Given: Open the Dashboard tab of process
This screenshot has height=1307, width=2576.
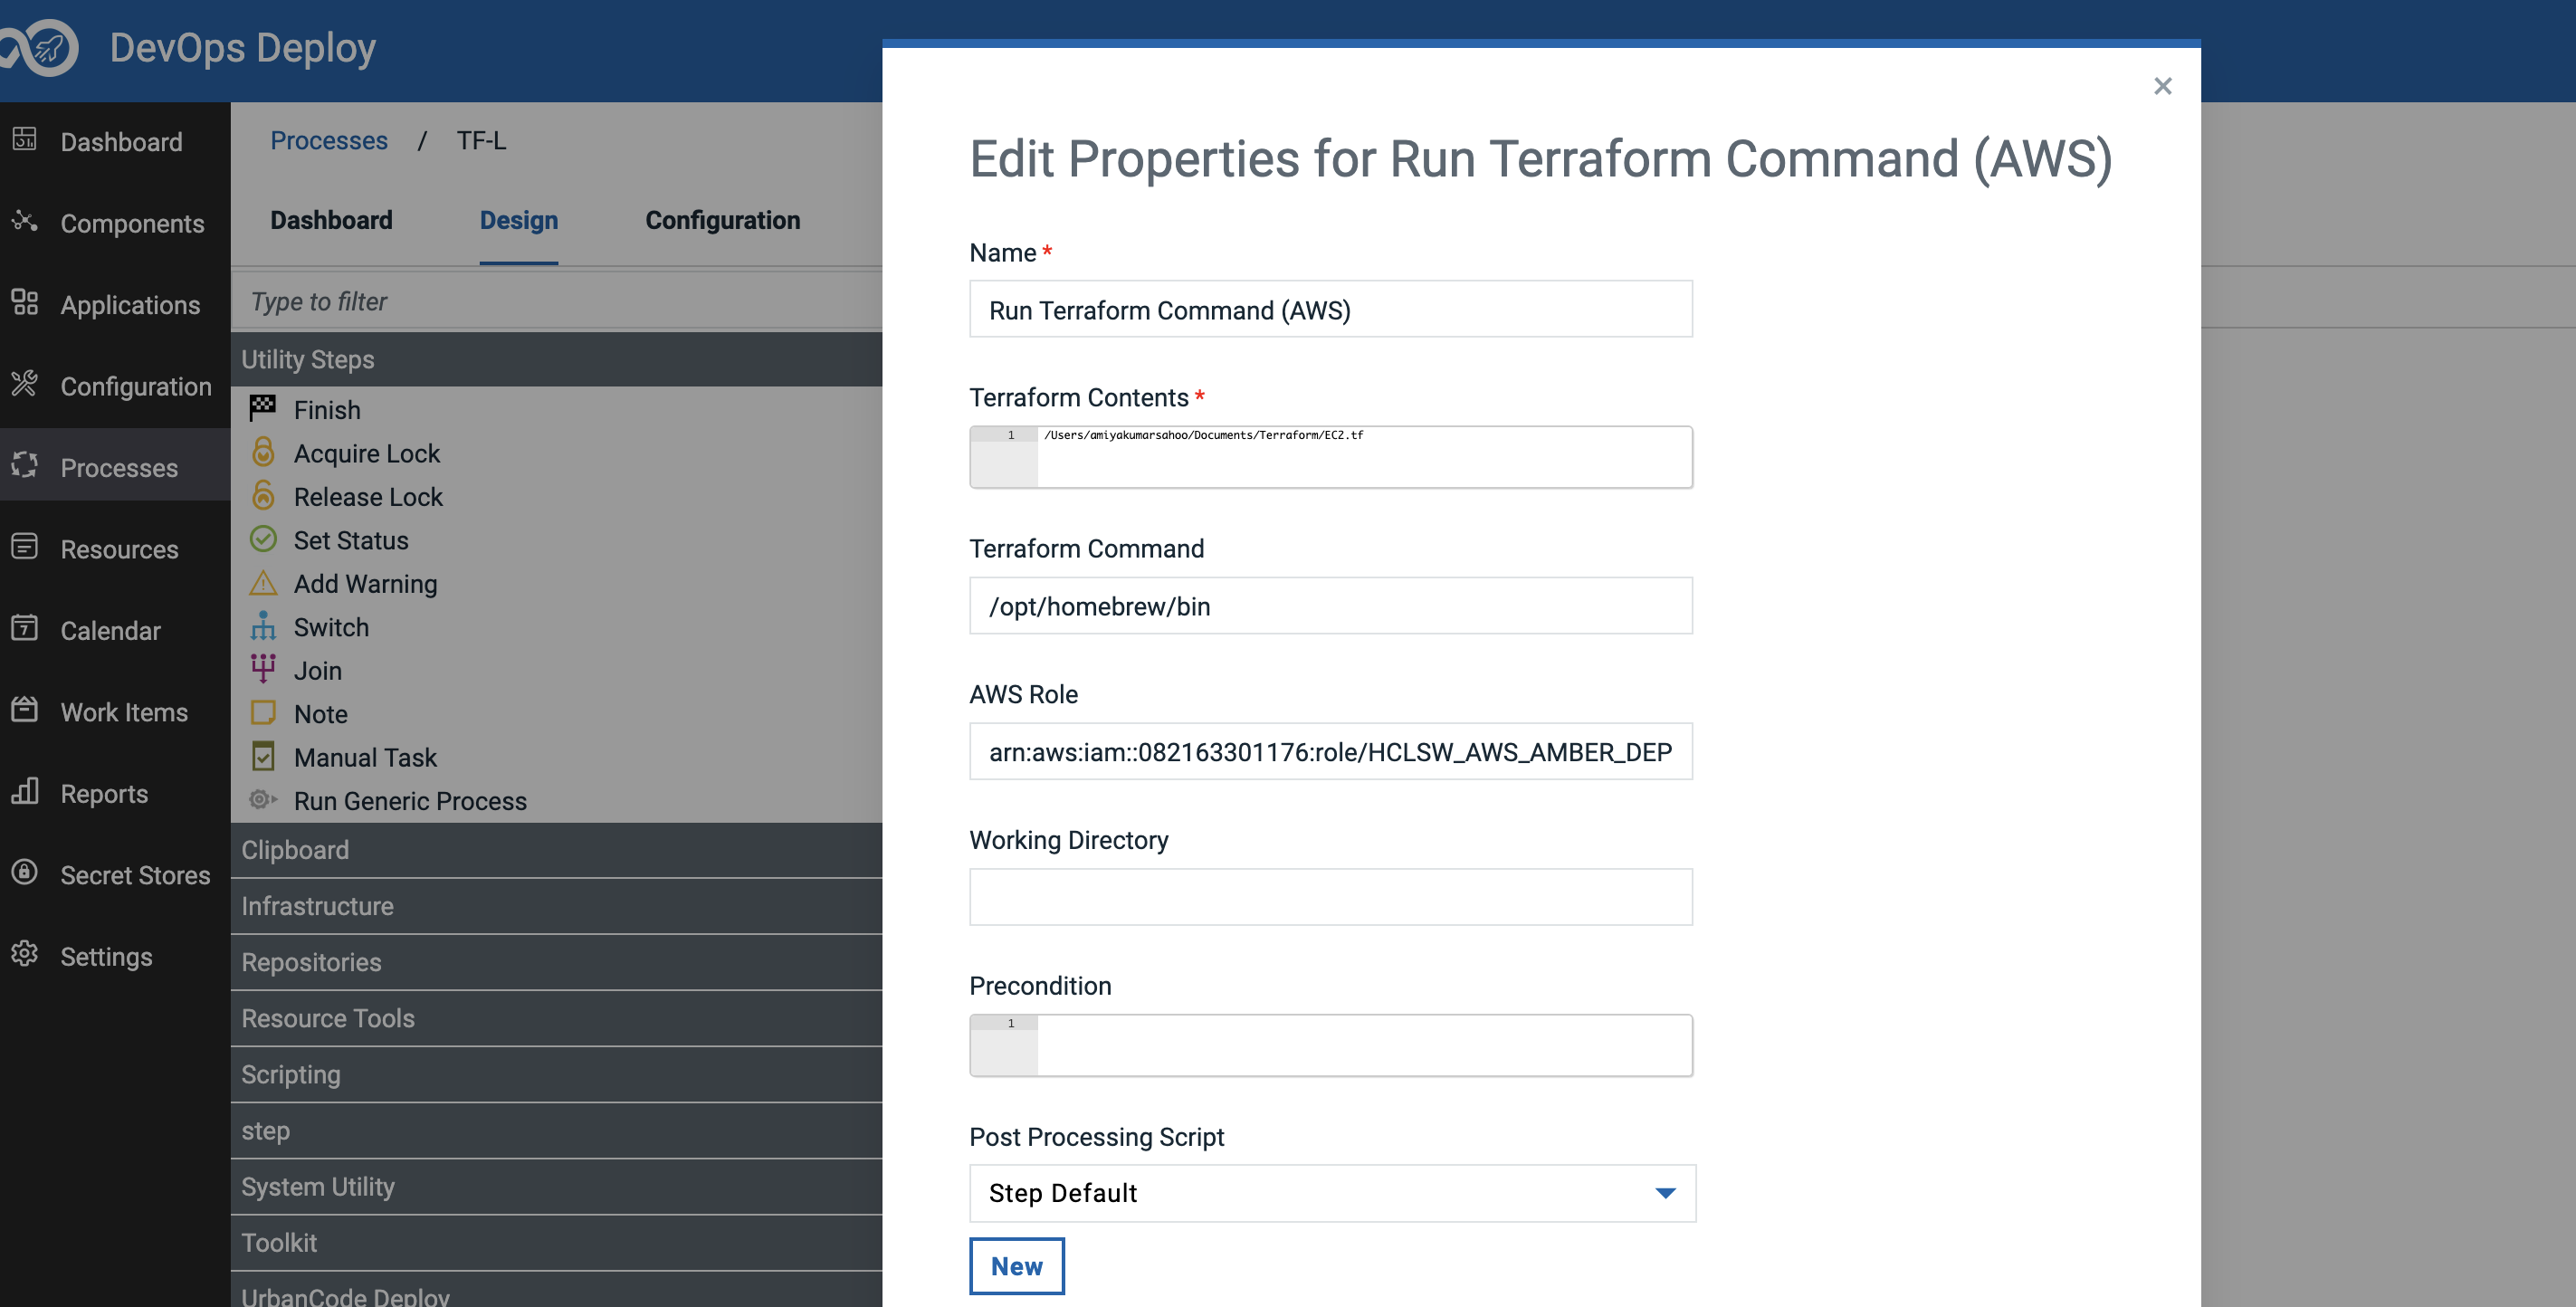Looking at the screenshot, I should (331, 220).
